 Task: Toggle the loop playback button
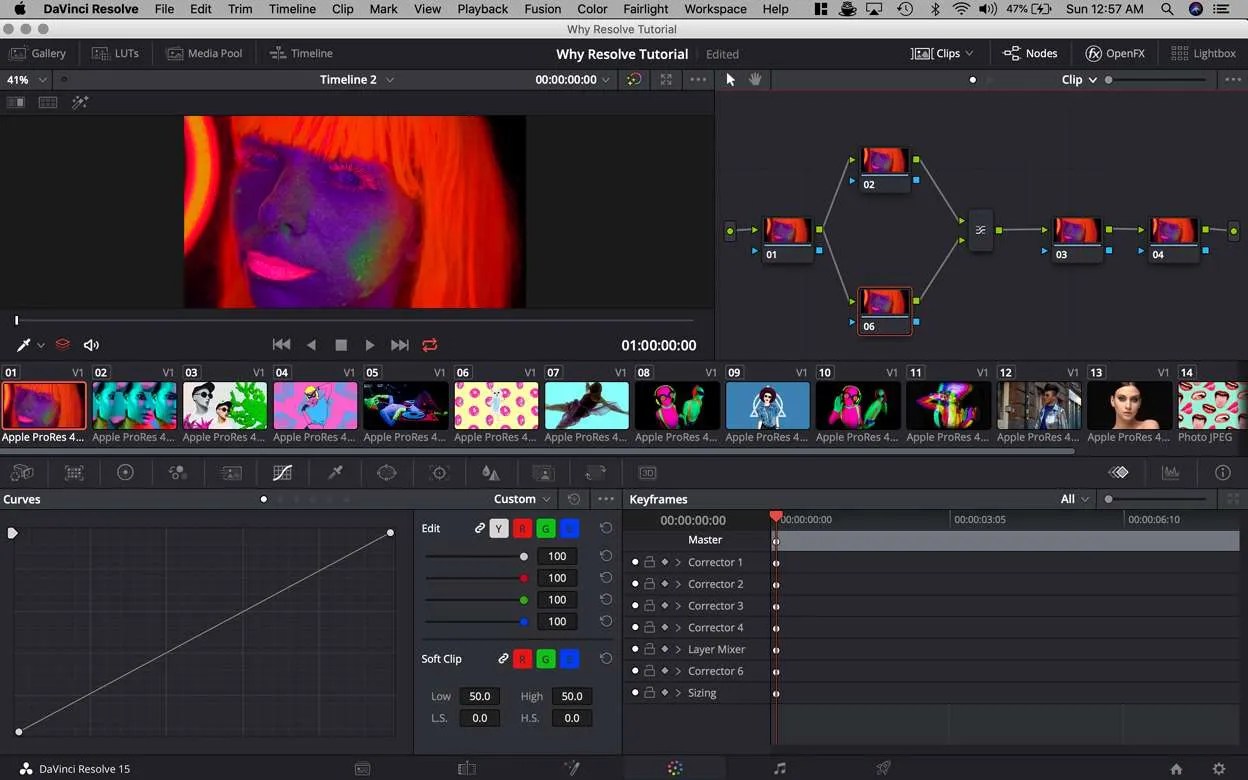tap(430, 345)
